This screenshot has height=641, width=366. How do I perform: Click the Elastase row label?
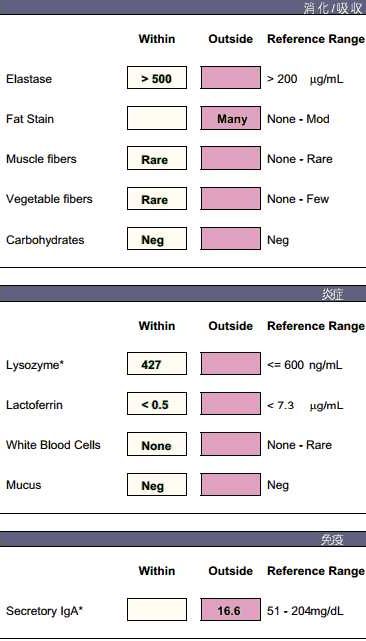[x=29, y=79]
